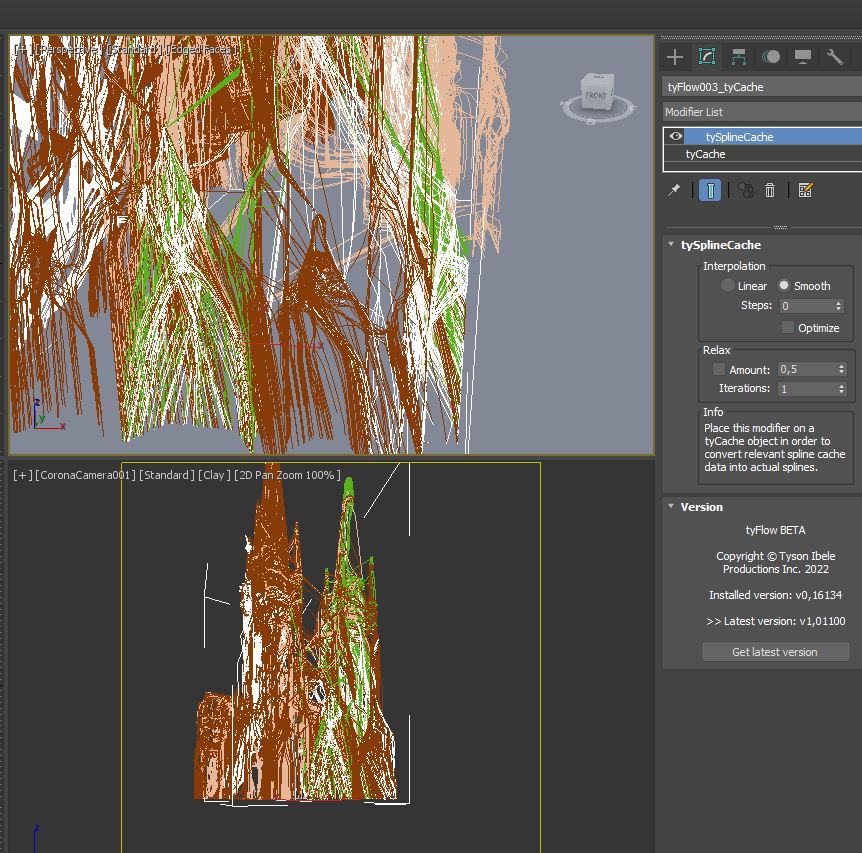Switch to the Hierarchy panel icon
Screen dimensions: 862x853
[739, 57]
